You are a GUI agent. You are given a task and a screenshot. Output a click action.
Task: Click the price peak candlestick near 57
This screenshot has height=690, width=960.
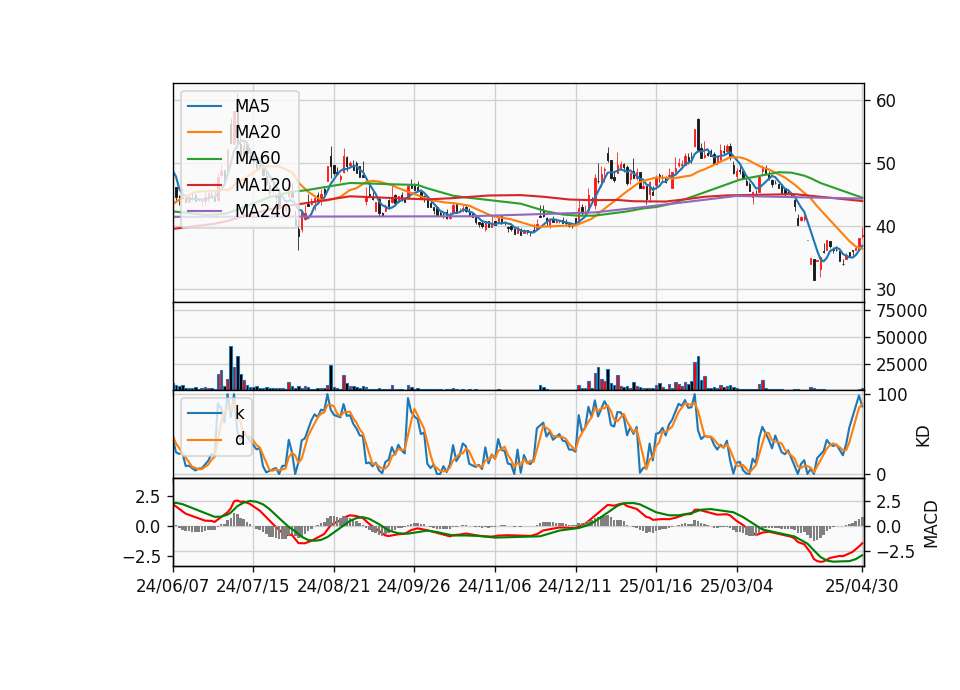(x=698, y=134)
